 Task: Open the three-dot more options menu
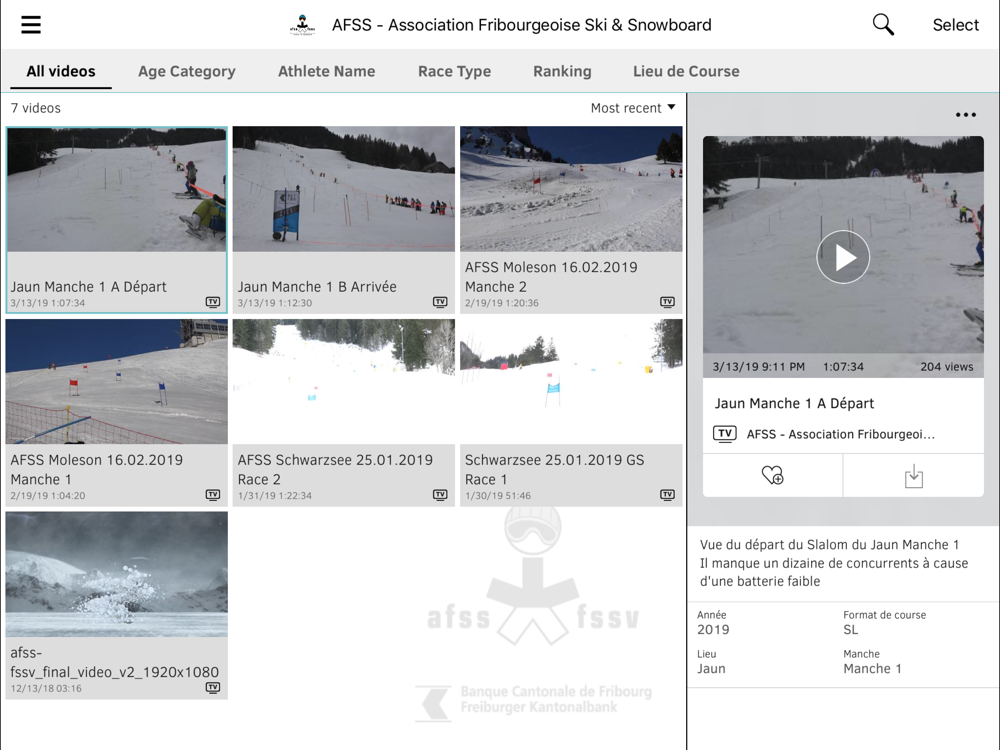click(x=965, y=115)
